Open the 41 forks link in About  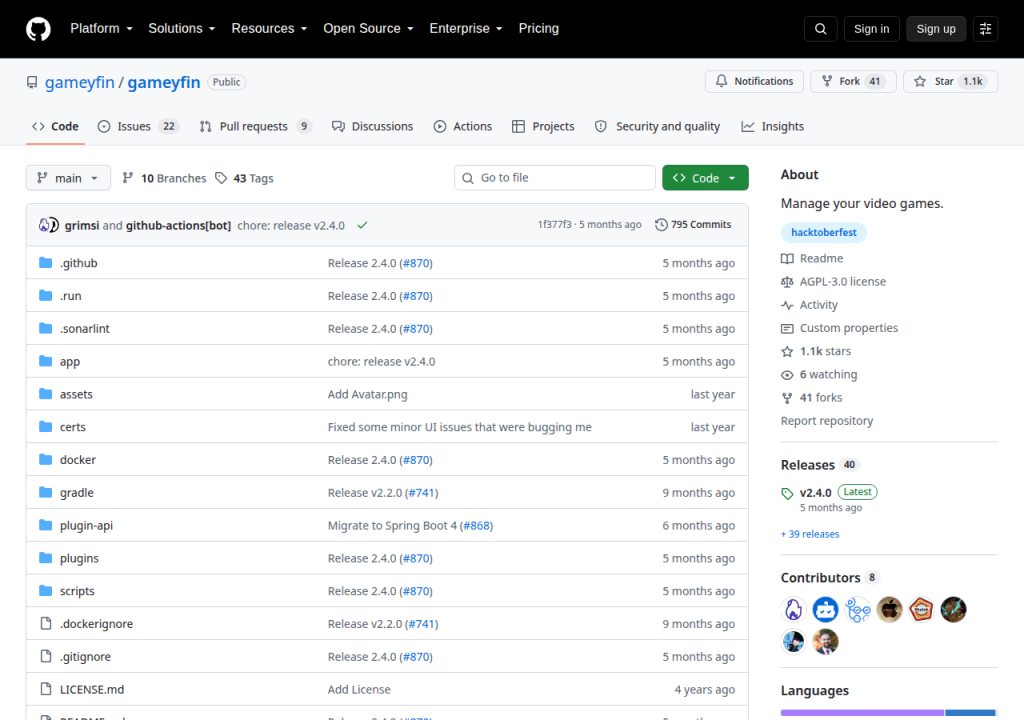click(x=812, y=398)
